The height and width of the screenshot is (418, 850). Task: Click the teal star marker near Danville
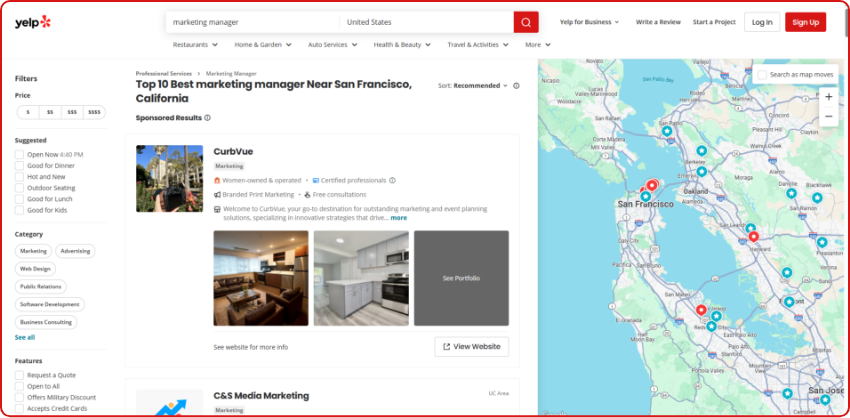click(x=791, y=193)
